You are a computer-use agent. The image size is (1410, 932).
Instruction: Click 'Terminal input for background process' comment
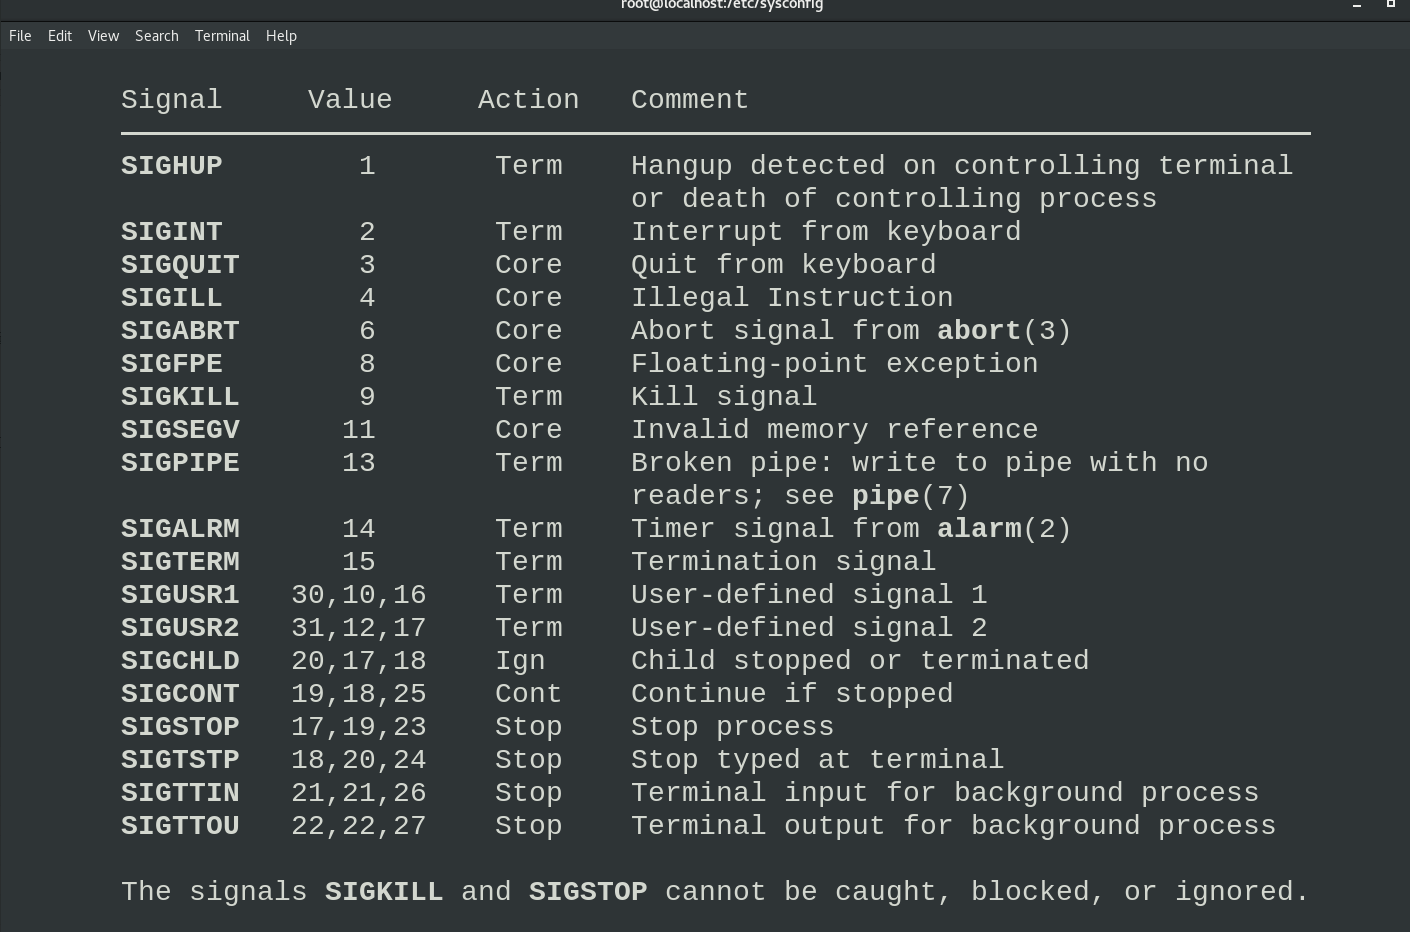(945, 793)
